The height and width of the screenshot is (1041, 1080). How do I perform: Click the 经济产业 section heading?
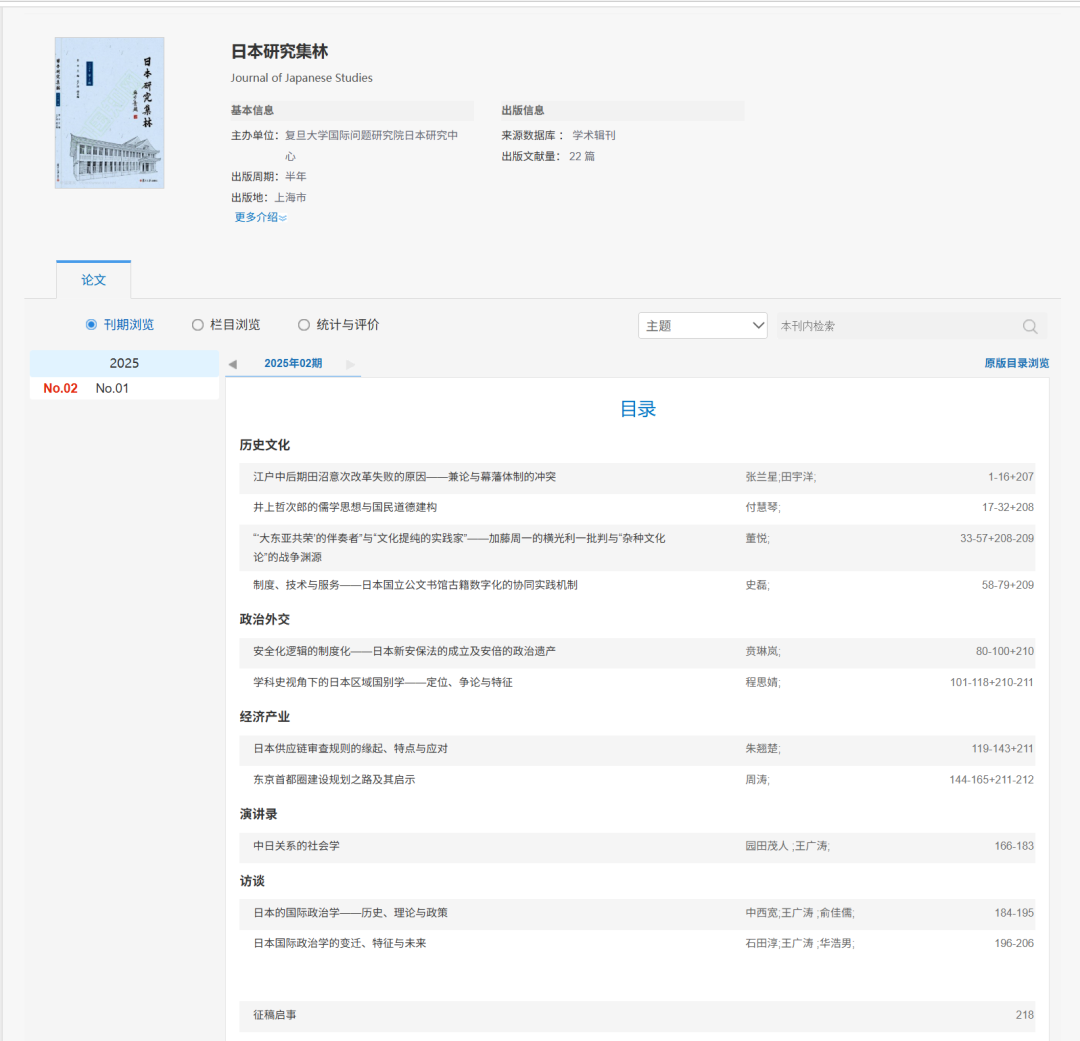click(x=264, y=717)
